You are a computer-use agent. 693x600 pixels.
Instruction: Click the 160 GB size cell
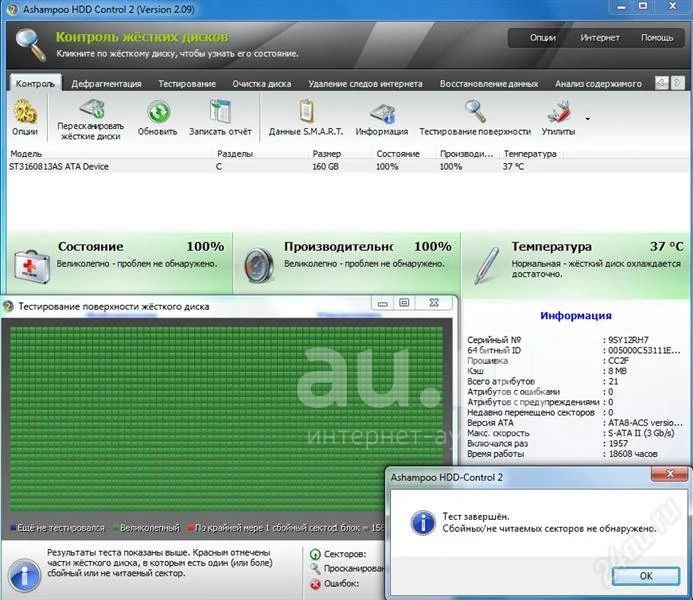(325, 167)
